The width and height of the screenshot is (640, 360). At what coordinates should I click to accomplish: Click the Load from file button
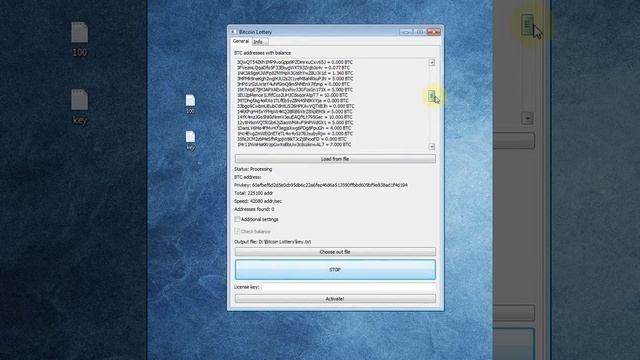coord(335,159)
